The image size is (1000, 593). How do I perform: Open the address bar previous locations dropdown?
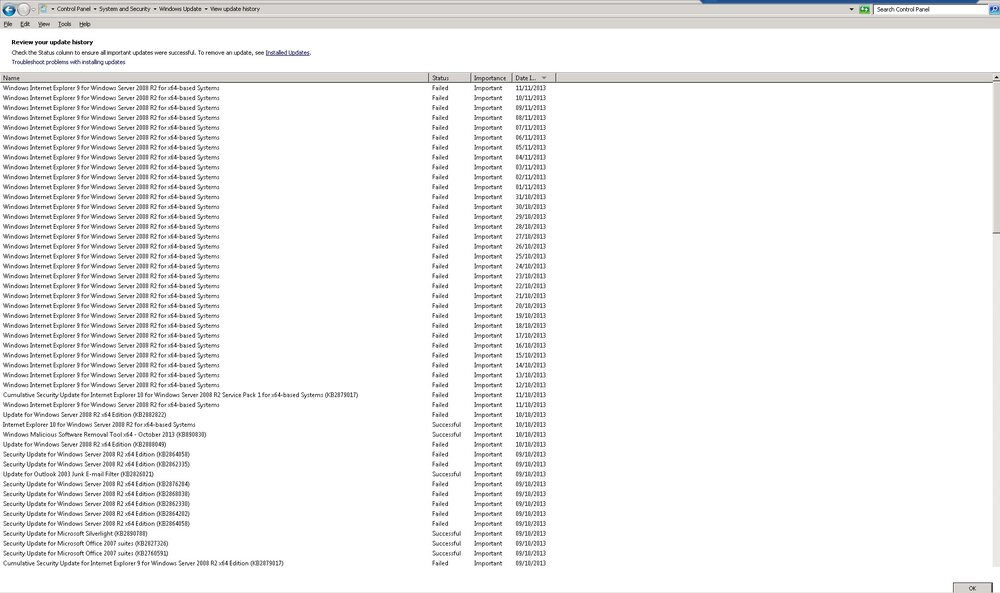click(x=851, y=9)
